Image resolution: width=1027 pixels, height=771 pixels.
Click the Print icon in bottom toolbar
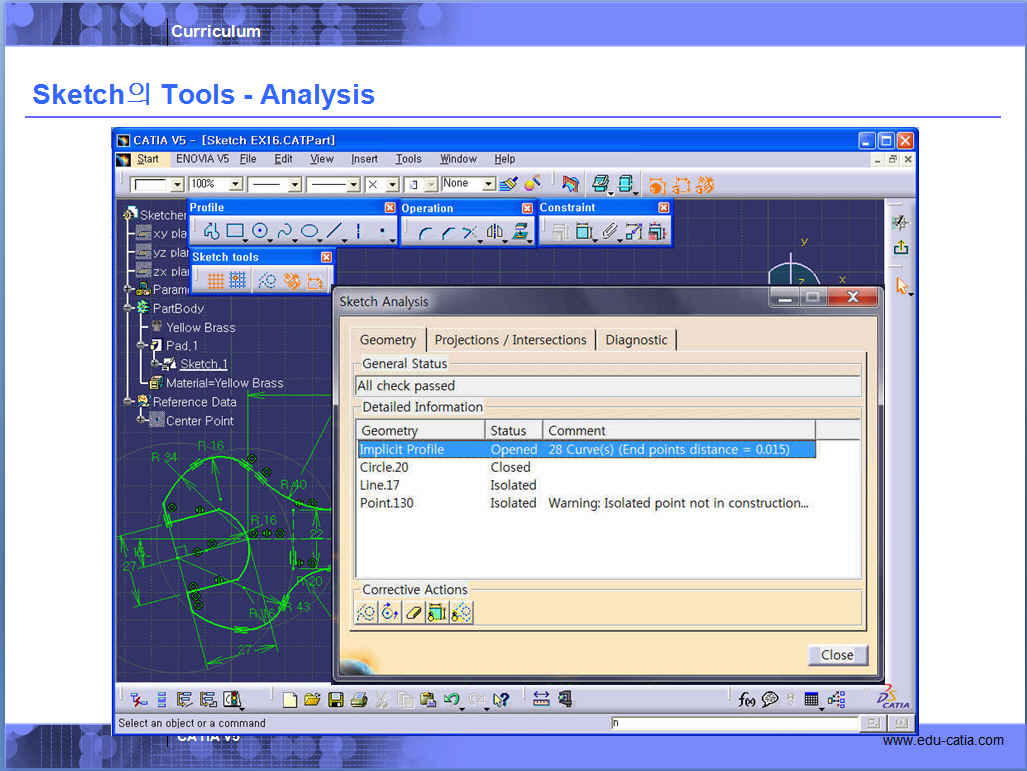(x=358, y=700)
